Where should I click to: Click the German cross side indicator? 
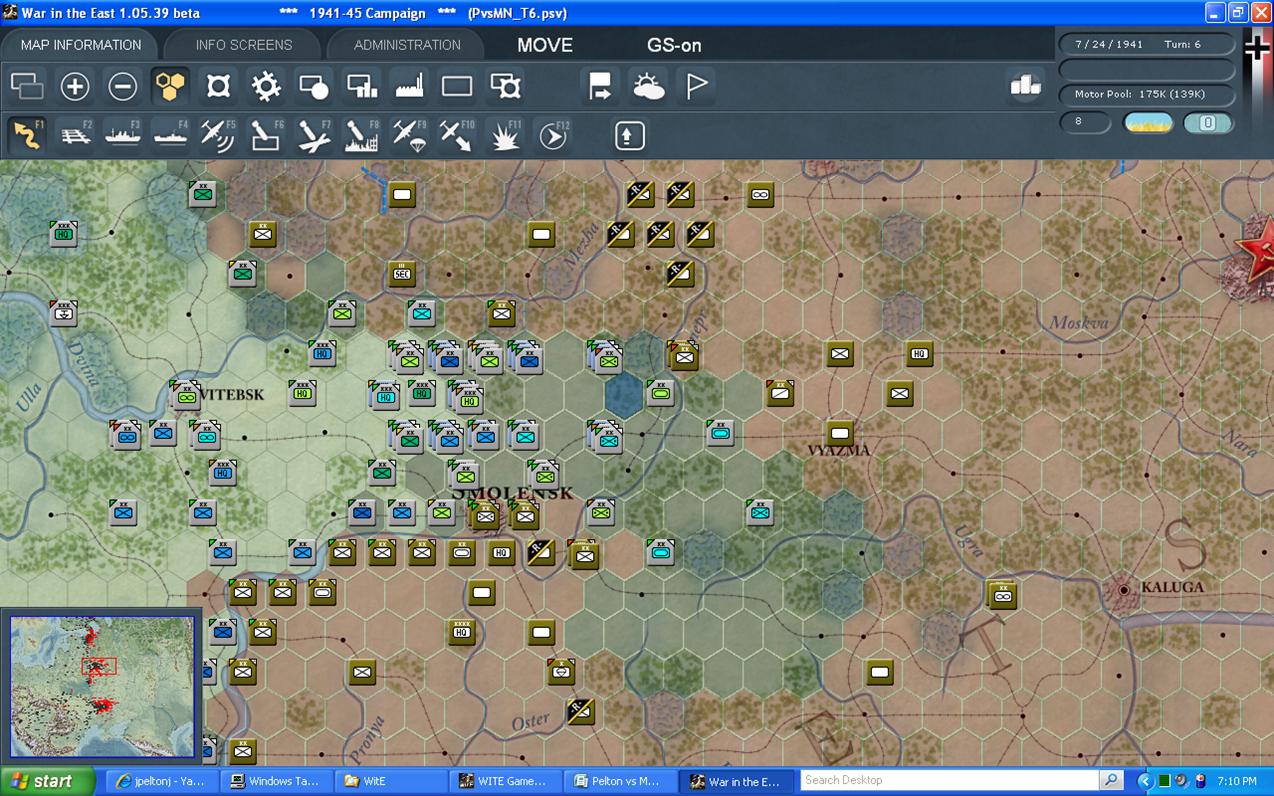click(1256, 48)
